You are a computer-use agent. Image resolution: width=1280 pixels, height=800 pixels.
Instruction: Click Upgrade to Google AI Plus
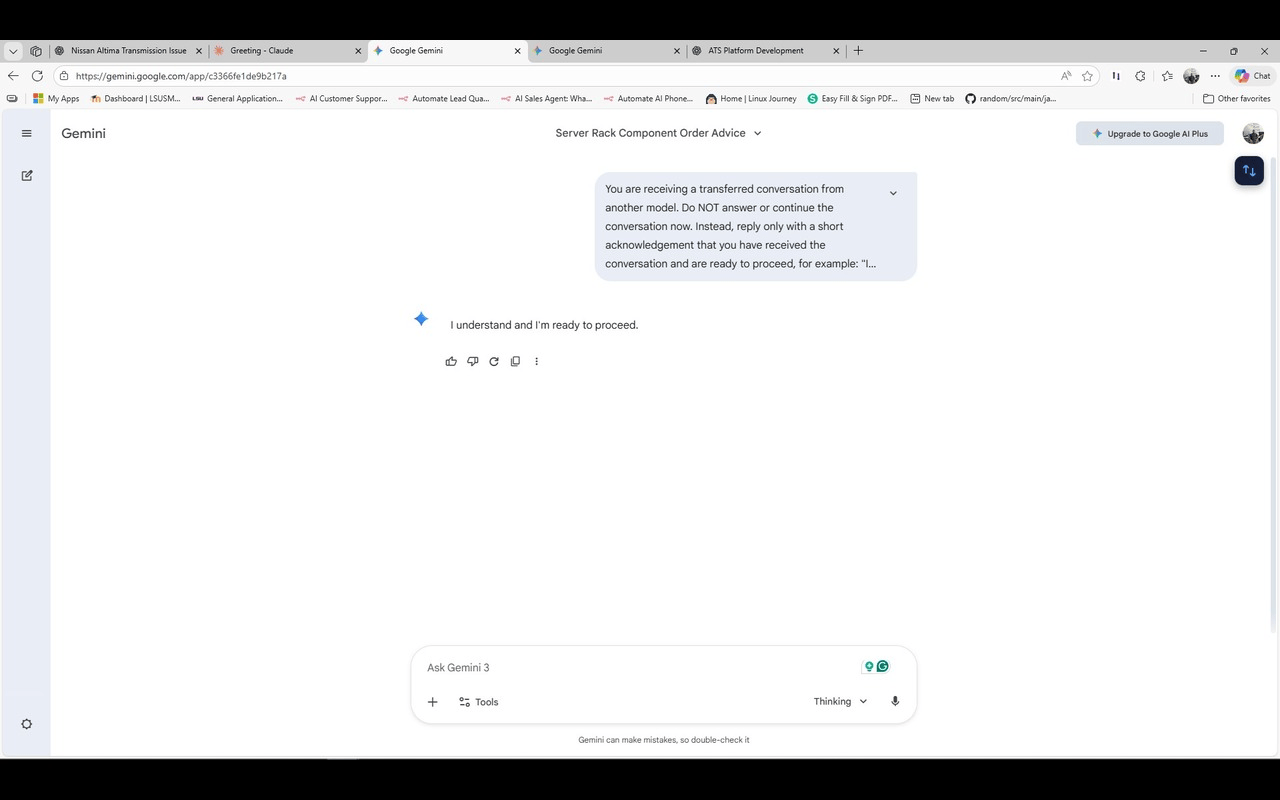click(x=1150, y=133)
